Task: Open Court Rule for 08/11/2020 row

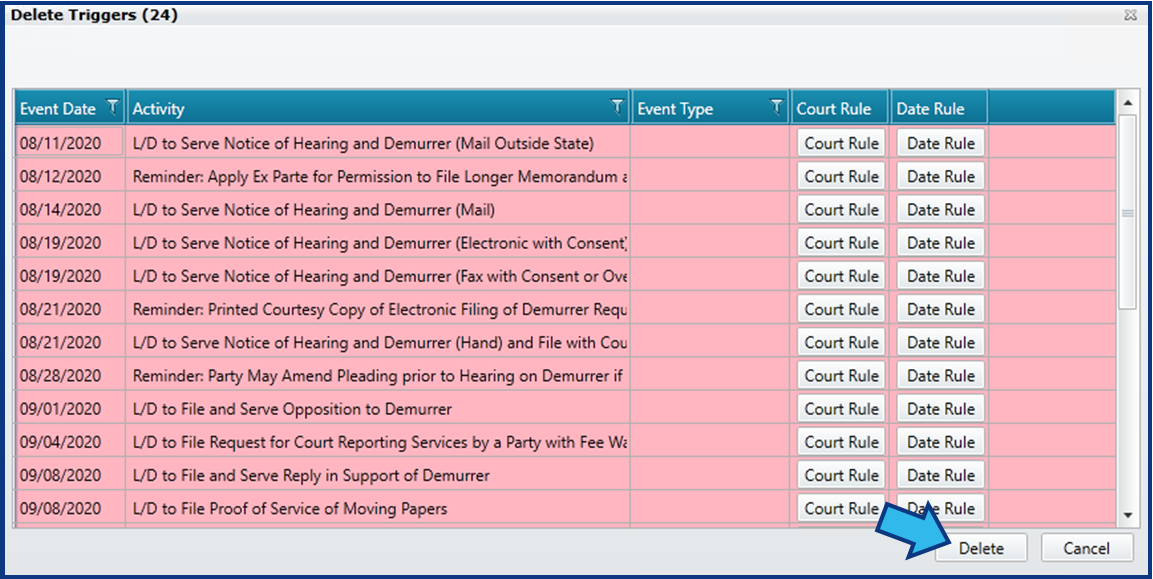Action: tap(841, 143)
